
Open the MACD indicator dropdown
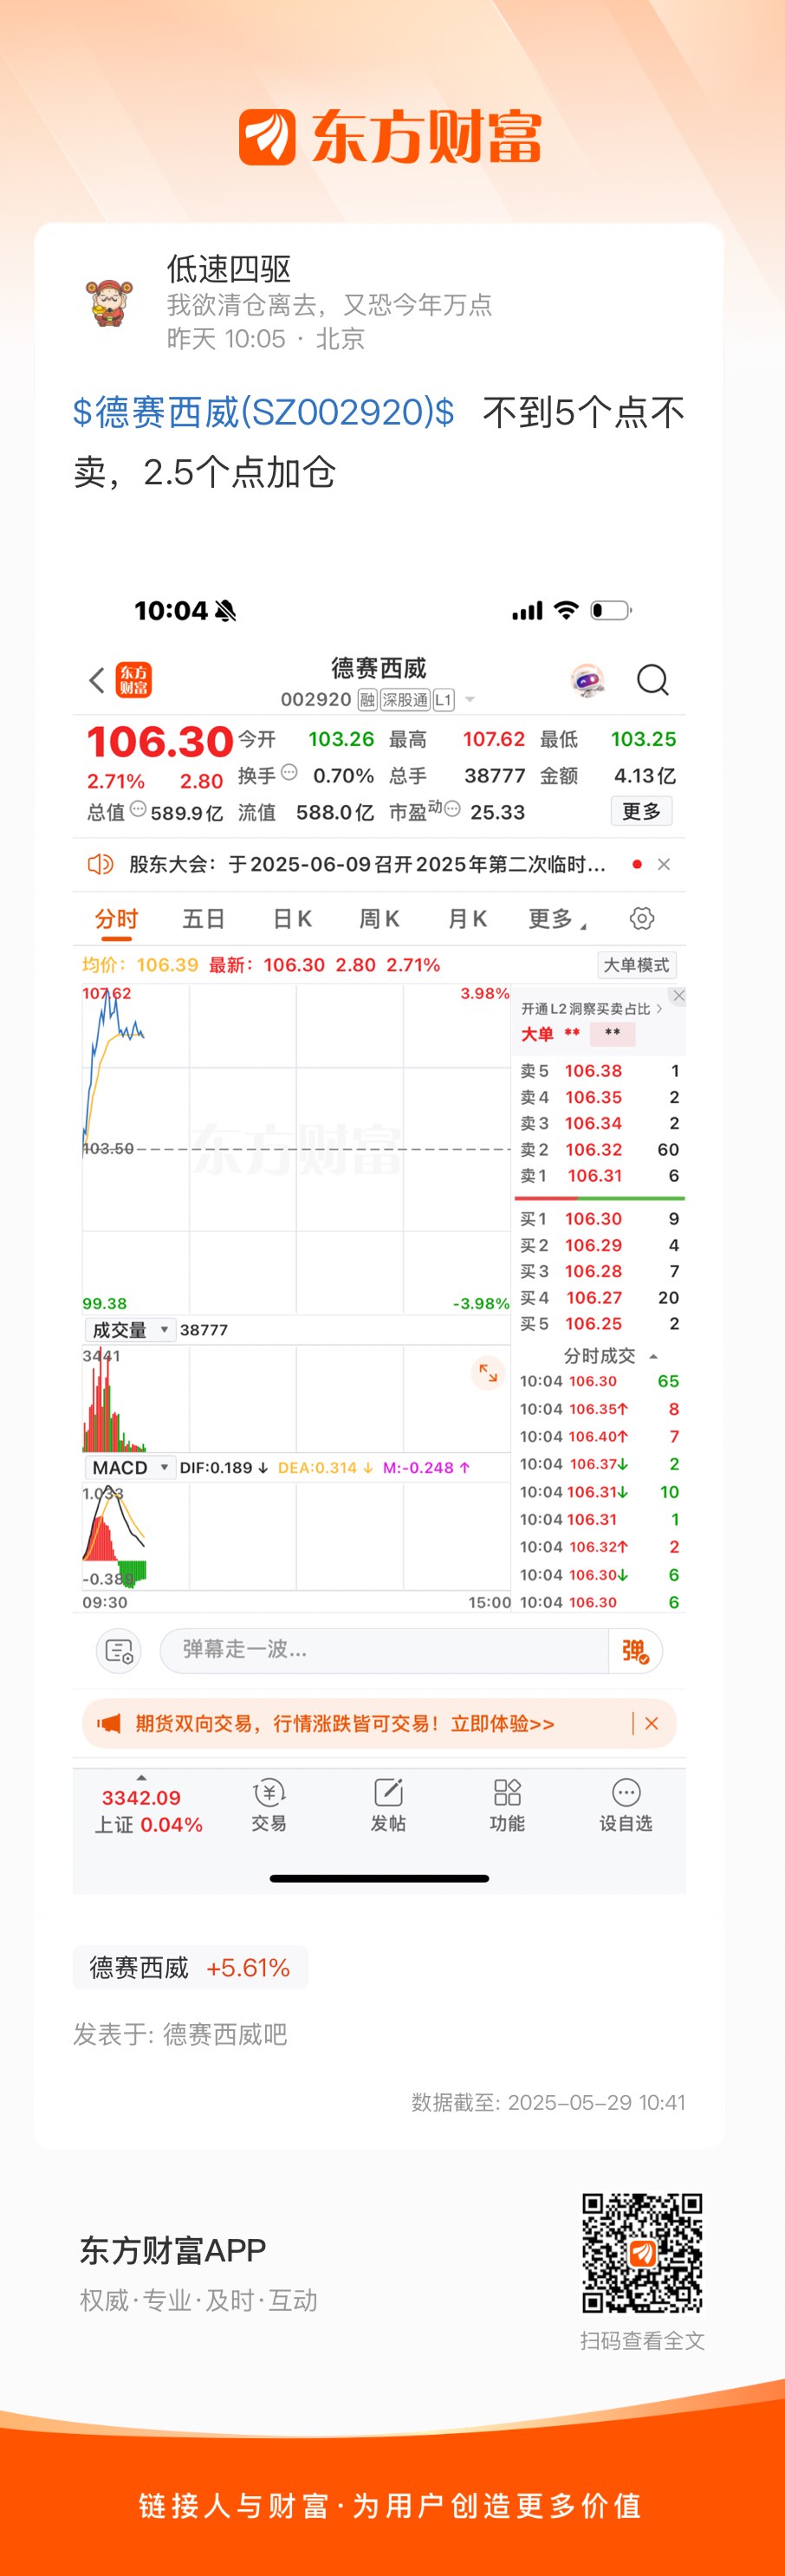pos(130,1468)
